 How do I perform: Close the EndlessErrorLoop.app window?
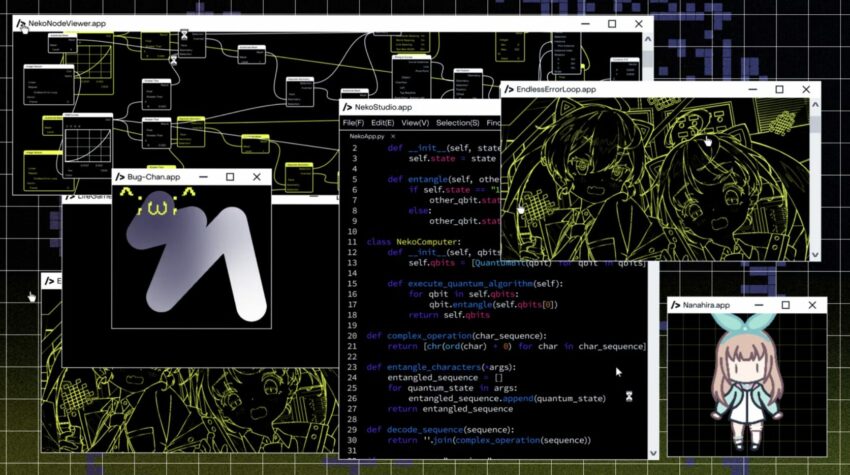coord(806,89)
